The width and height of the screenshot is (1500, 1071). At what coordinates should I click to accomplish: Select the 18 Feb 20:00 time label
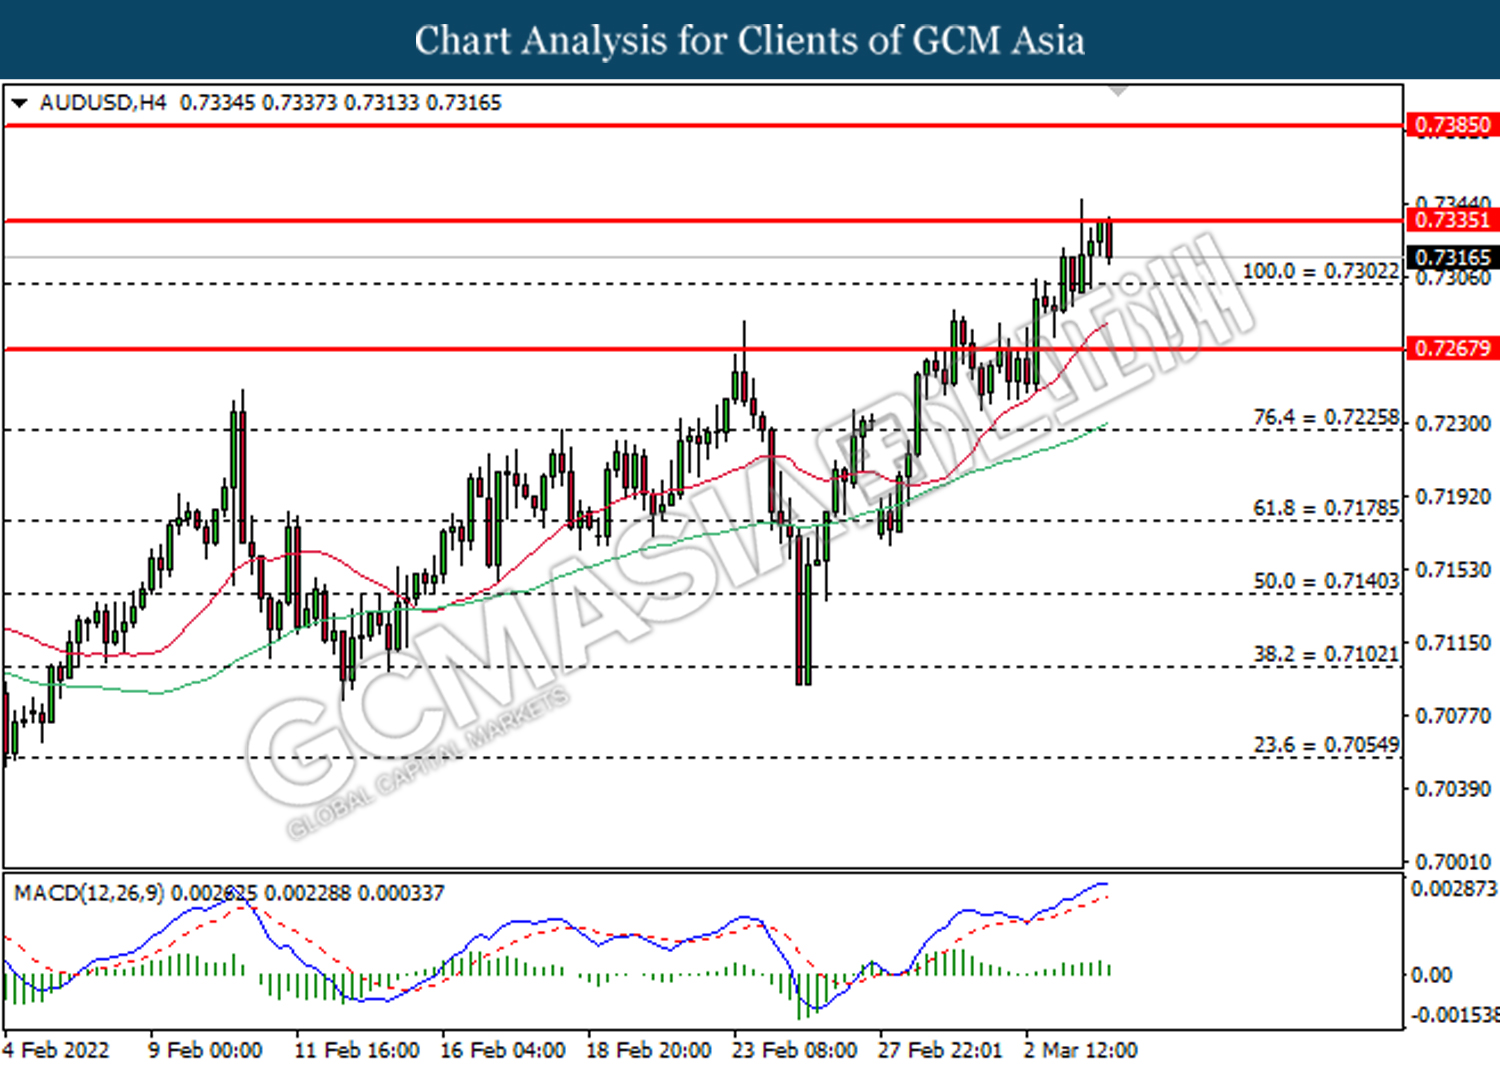point(649,1050)
